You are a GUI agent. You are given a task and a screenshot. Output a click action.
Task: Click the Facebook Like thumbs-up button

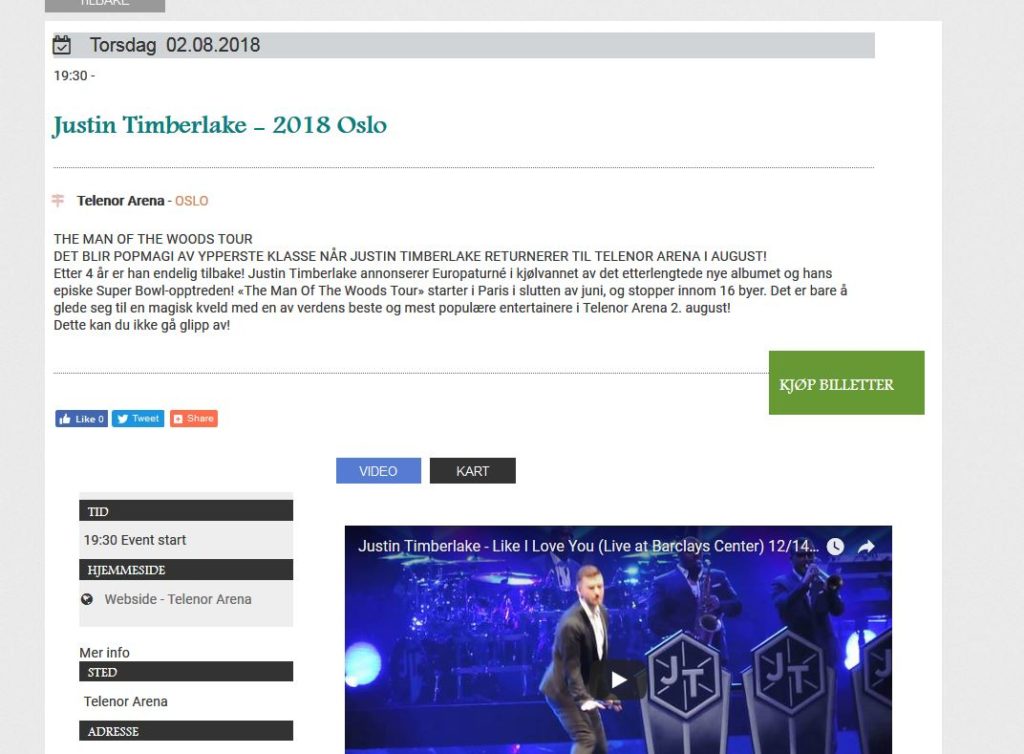coord(82,419)
